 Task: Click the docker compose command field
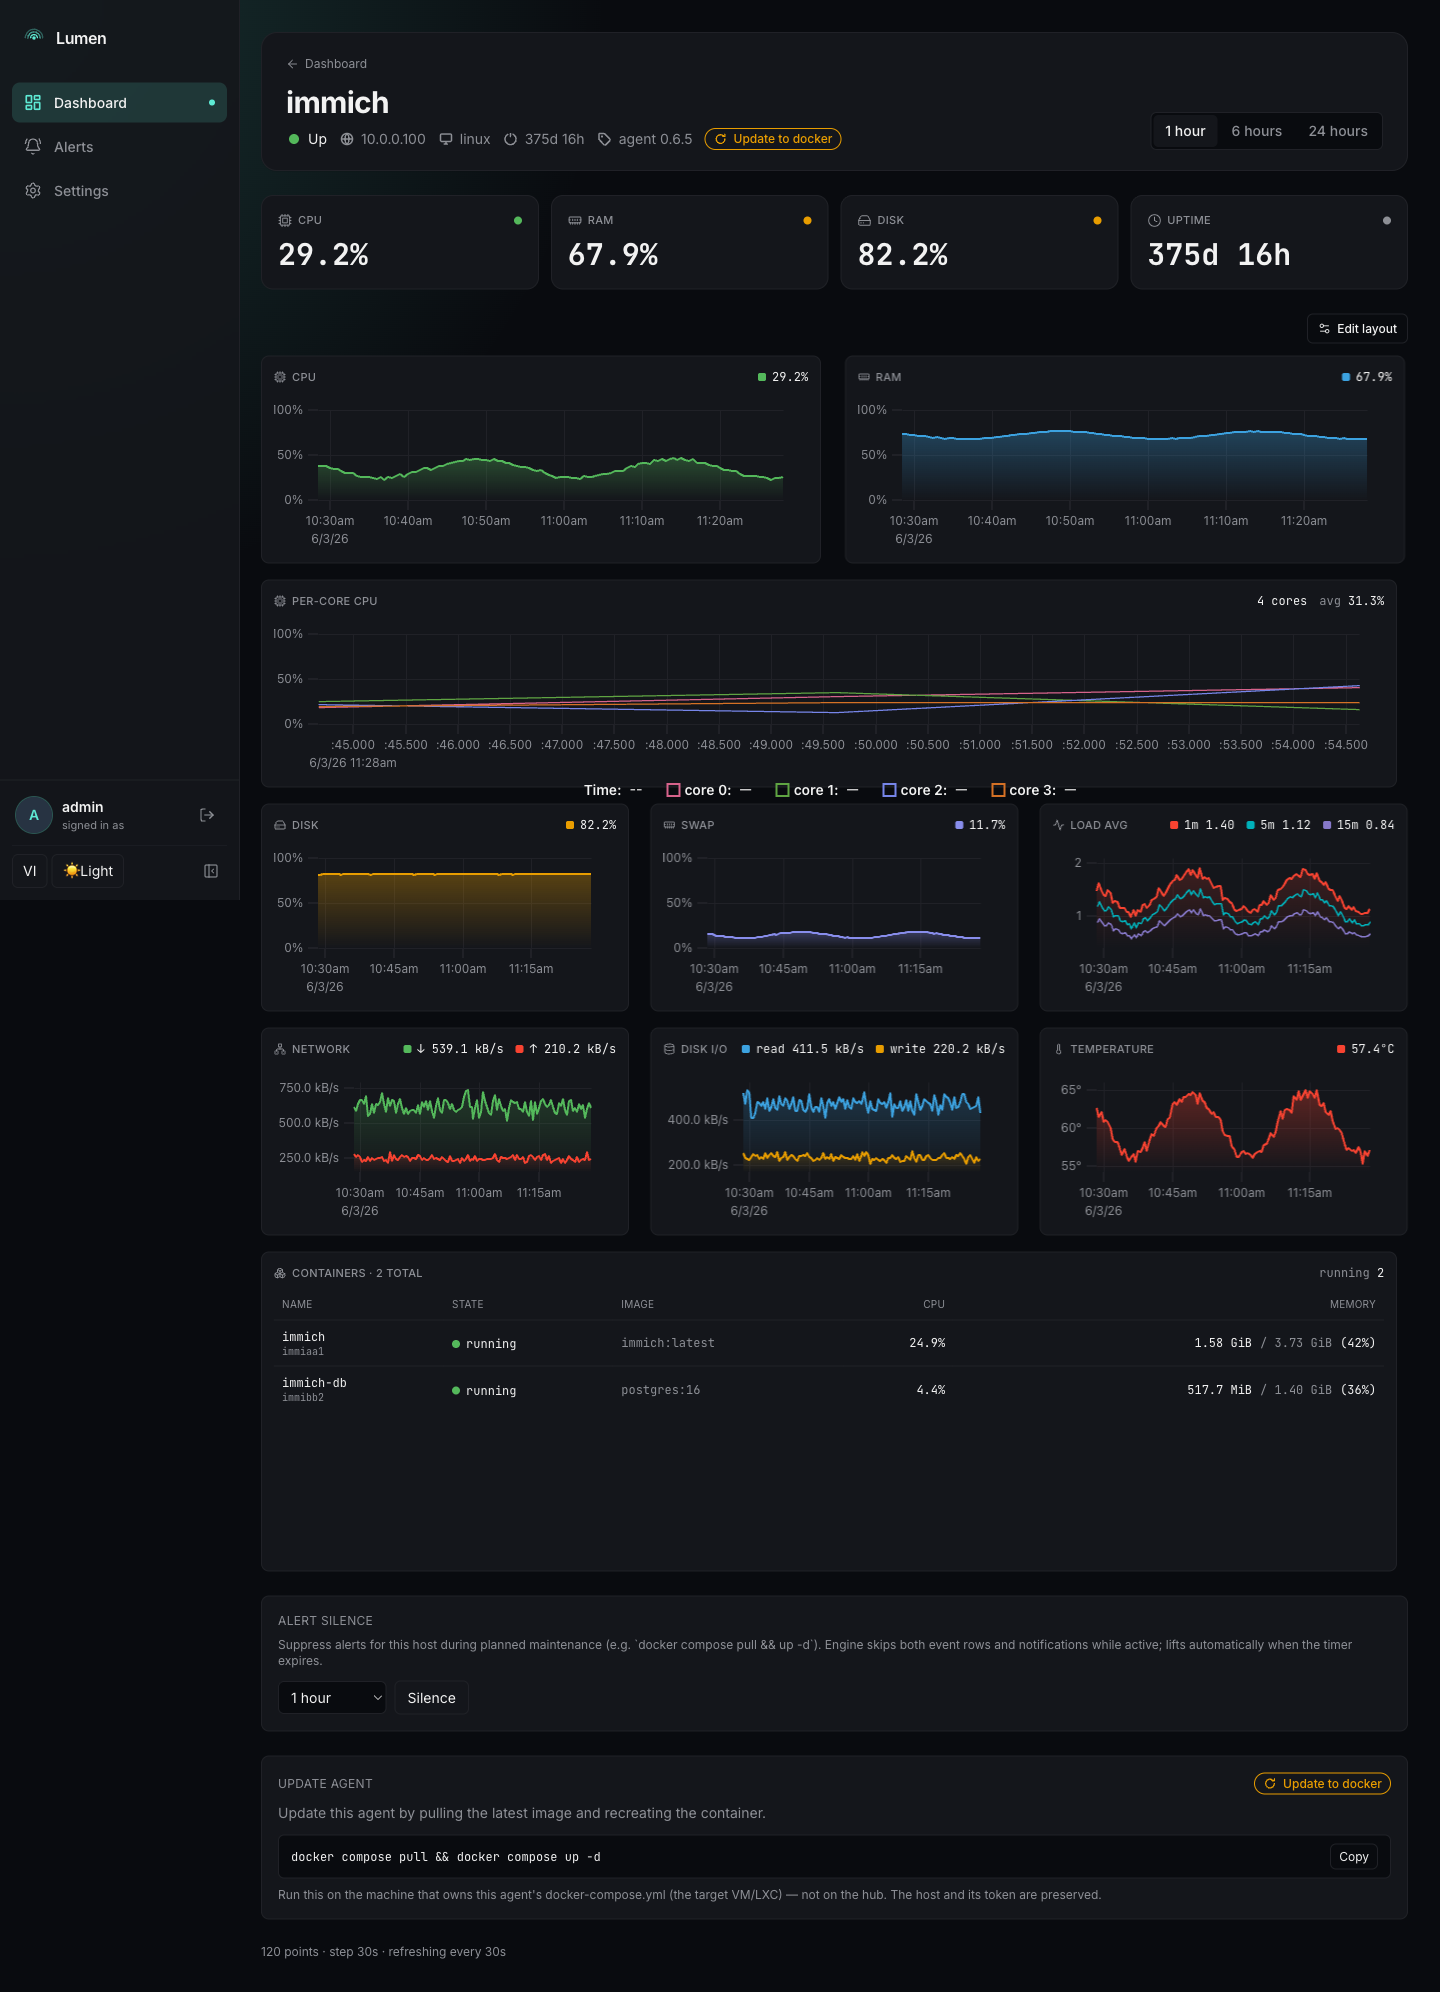834,1857
